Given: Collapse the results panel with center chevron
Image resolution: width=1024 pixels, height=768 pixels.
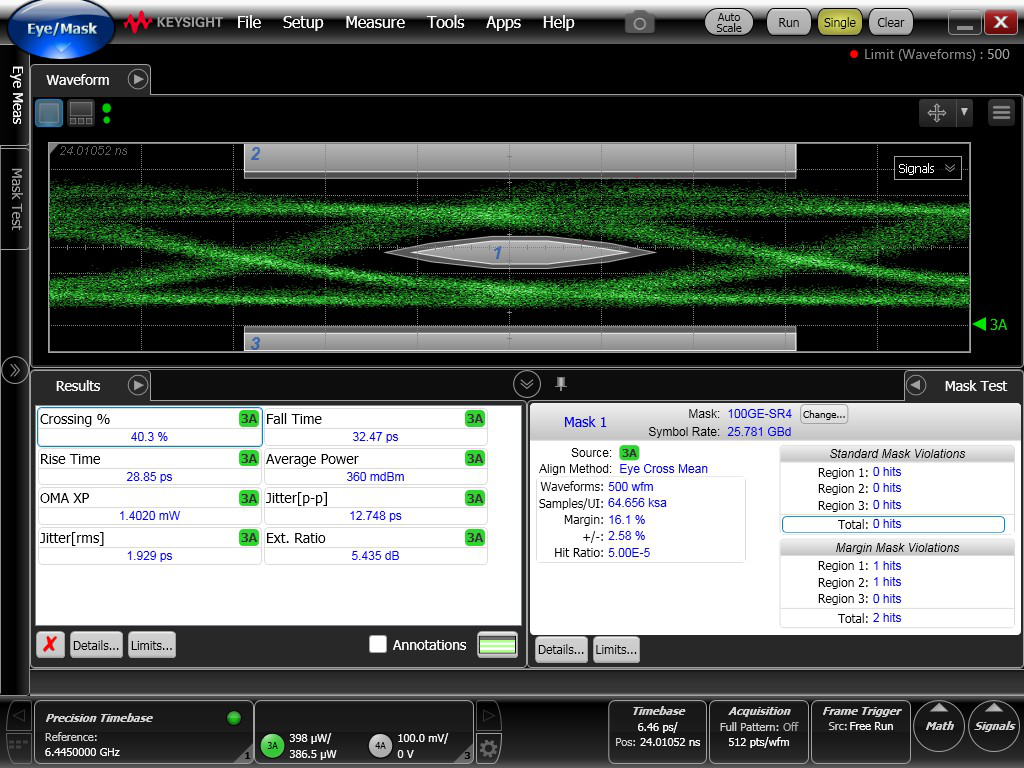Looking at the screenshot, I should point(527,384).
